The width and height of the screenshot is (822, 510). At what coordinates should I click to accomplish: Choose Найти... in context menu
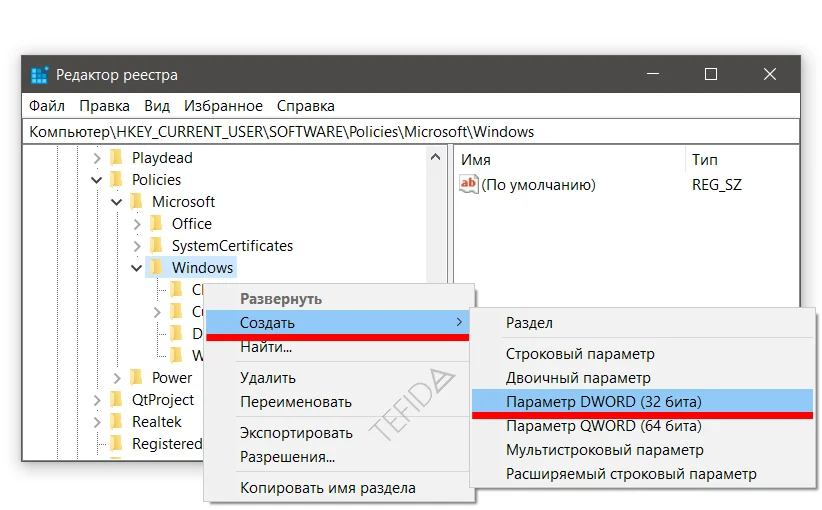point(340,348)
